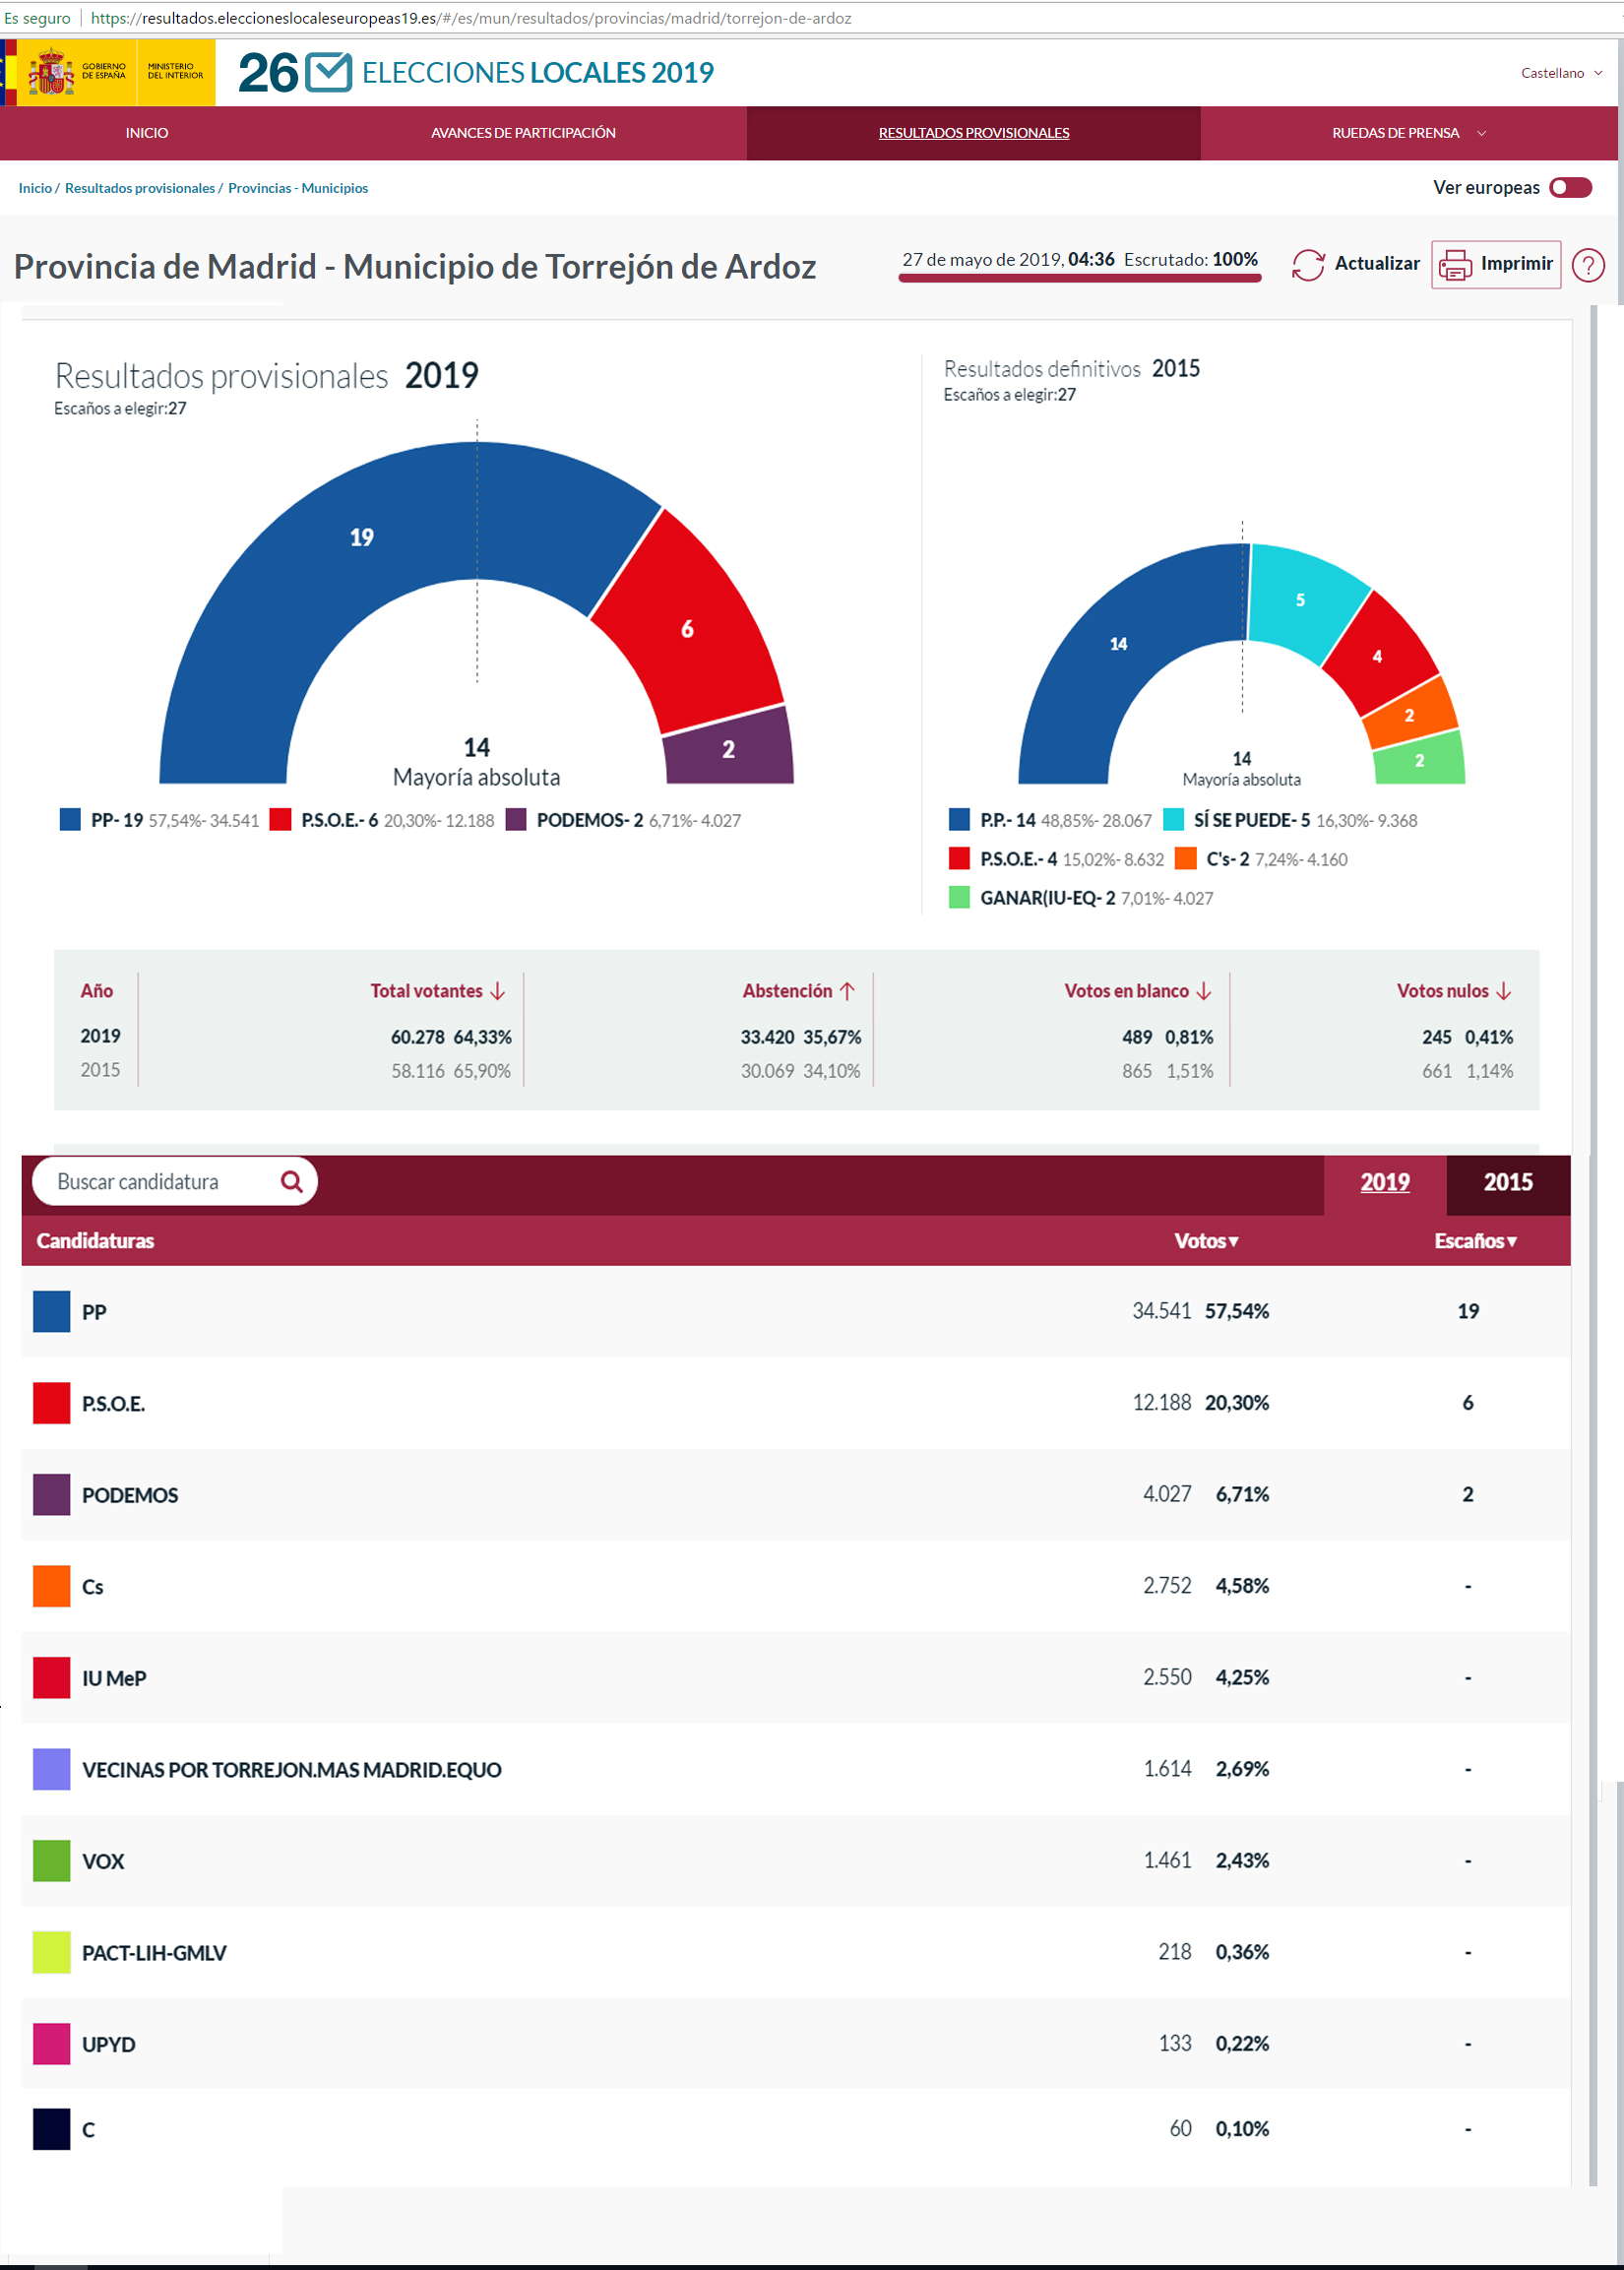
Task: Sort candidates by Votos column
Action: point(1206,1241)
